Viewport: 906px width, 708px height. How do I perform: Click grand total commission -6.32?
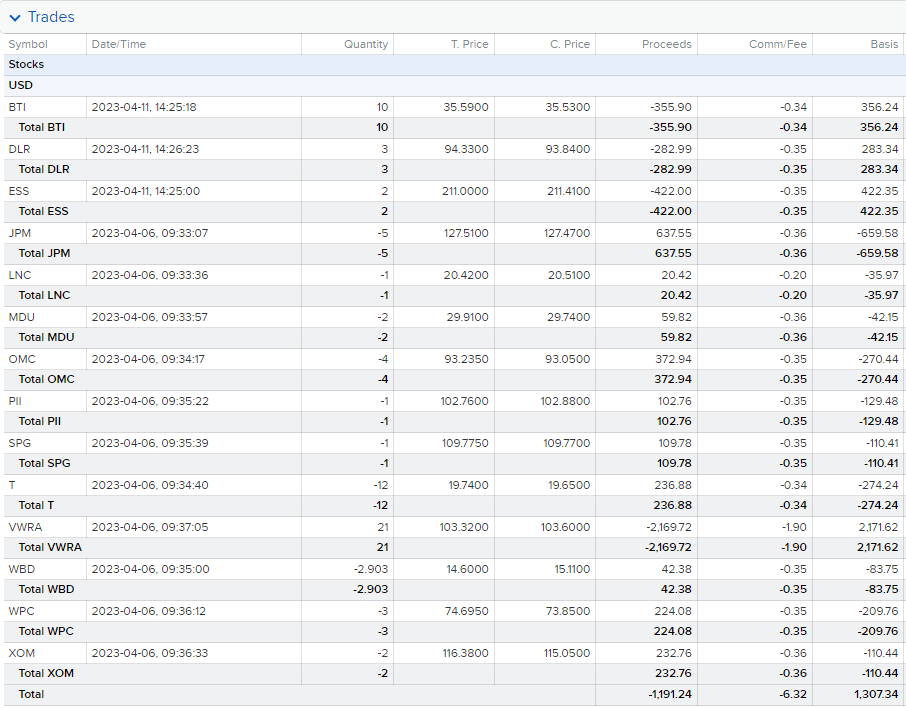[x=793, y=695]
